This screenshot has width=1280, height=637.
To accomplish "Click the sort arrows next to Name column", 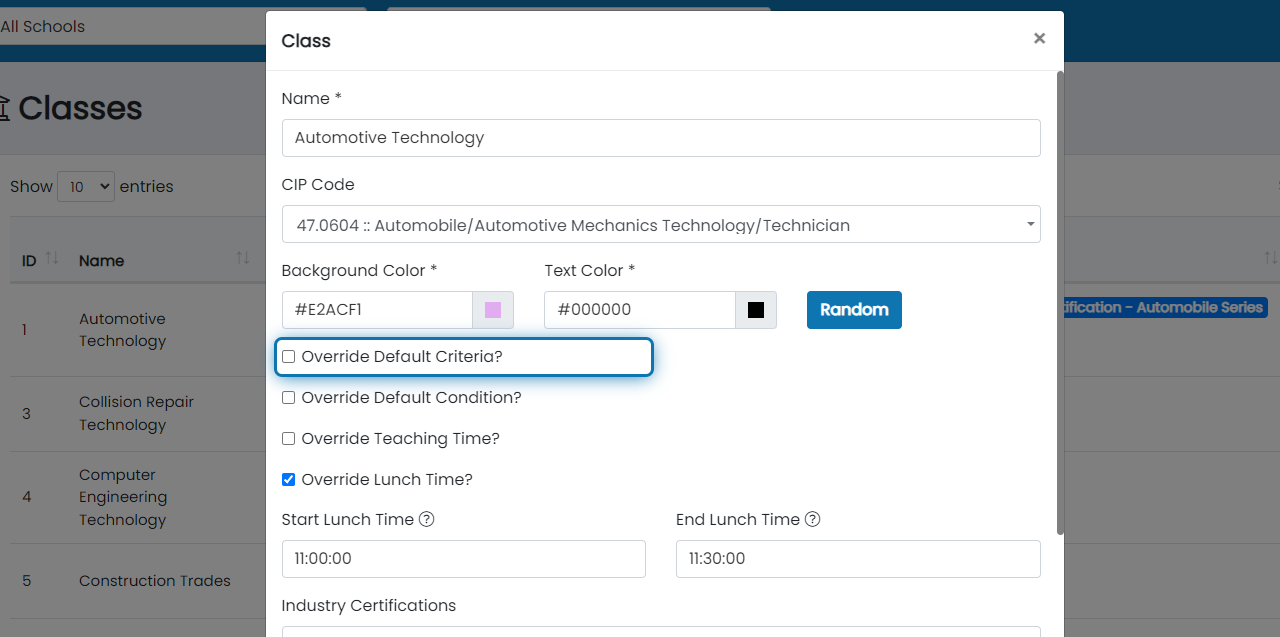I will point(242,259).
